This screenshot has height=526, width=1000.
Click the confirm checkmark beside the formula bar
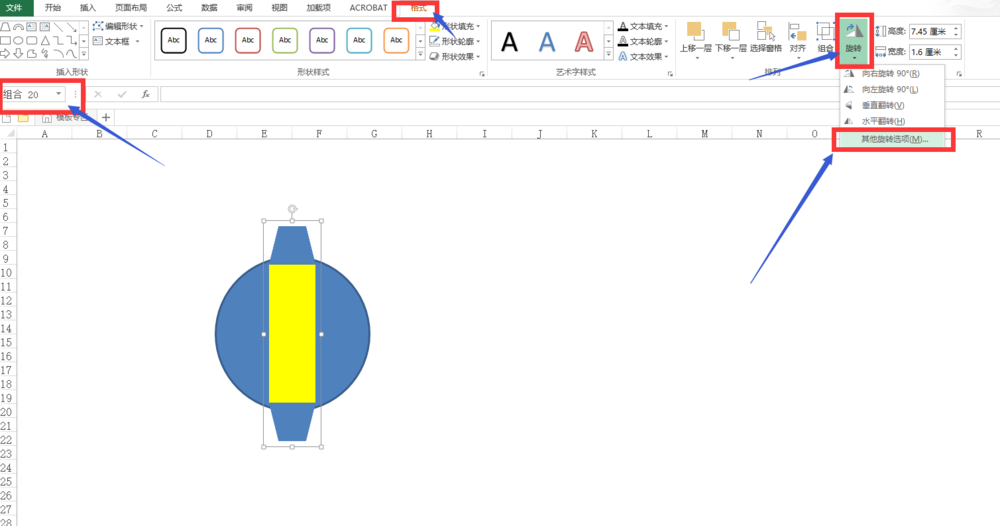point(122,94)
